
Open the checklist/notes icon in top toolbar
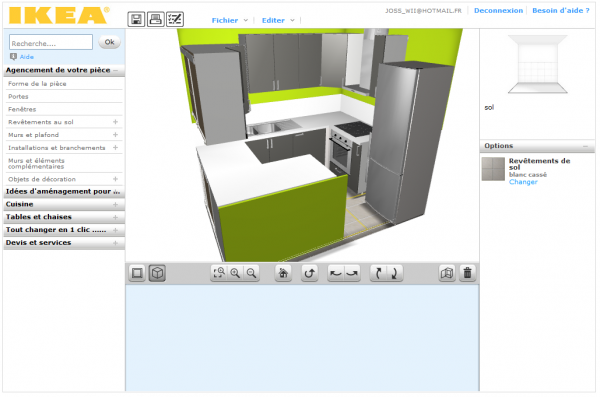(x=175, y=19)
